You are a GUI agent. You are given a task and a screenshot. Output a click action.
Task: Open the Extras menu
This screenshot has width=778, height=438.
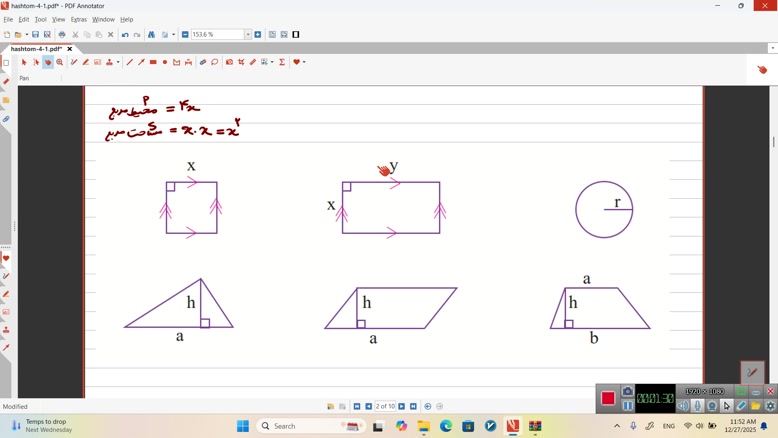(78, 19)
